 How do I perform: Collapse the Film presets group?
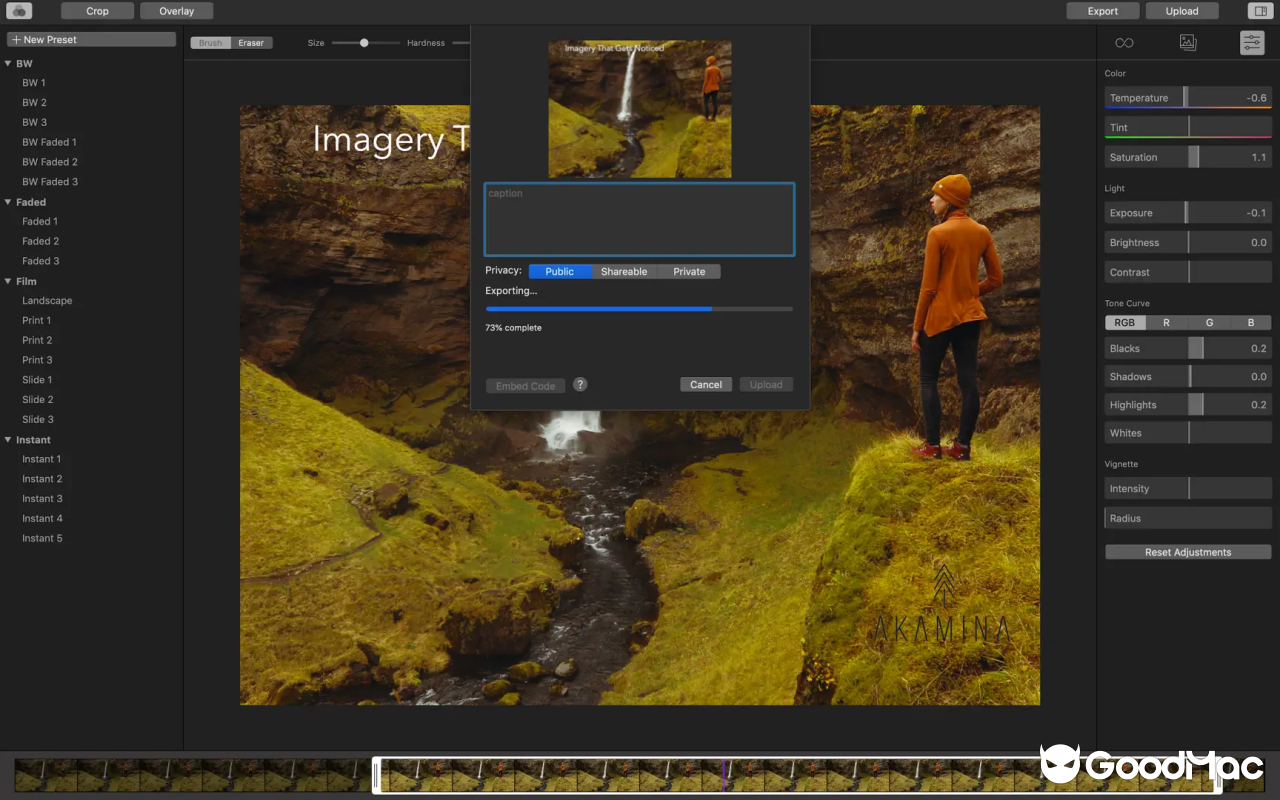pyautogui.click(x=8, y=281)
